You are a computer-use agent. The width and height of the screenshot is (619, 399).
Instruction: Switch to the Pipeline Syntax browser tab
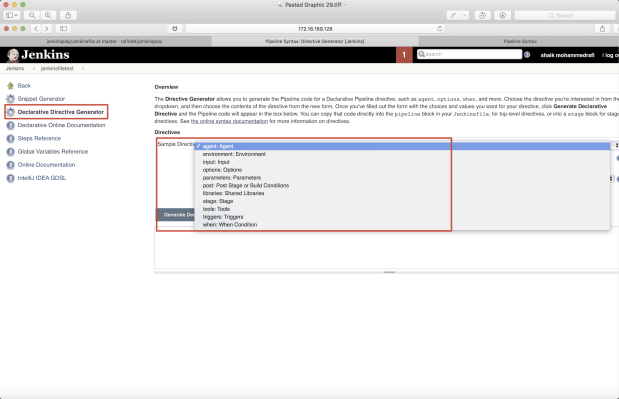520,41
